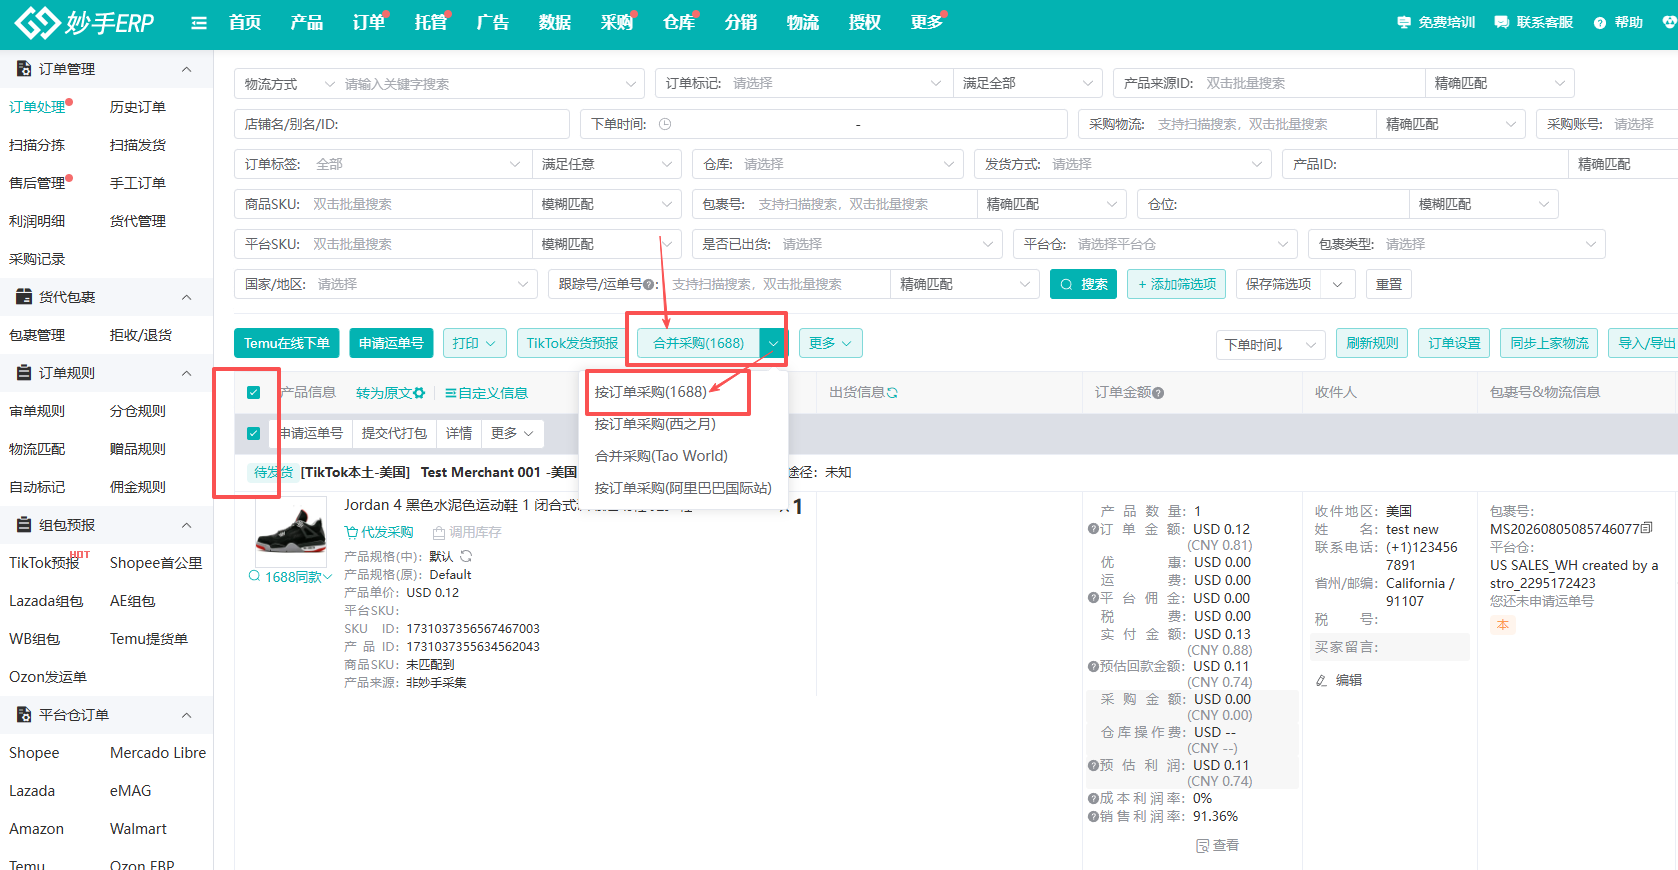Click the Jordan 4 product thumbnail
The image size is (1678, 870).
291,532
